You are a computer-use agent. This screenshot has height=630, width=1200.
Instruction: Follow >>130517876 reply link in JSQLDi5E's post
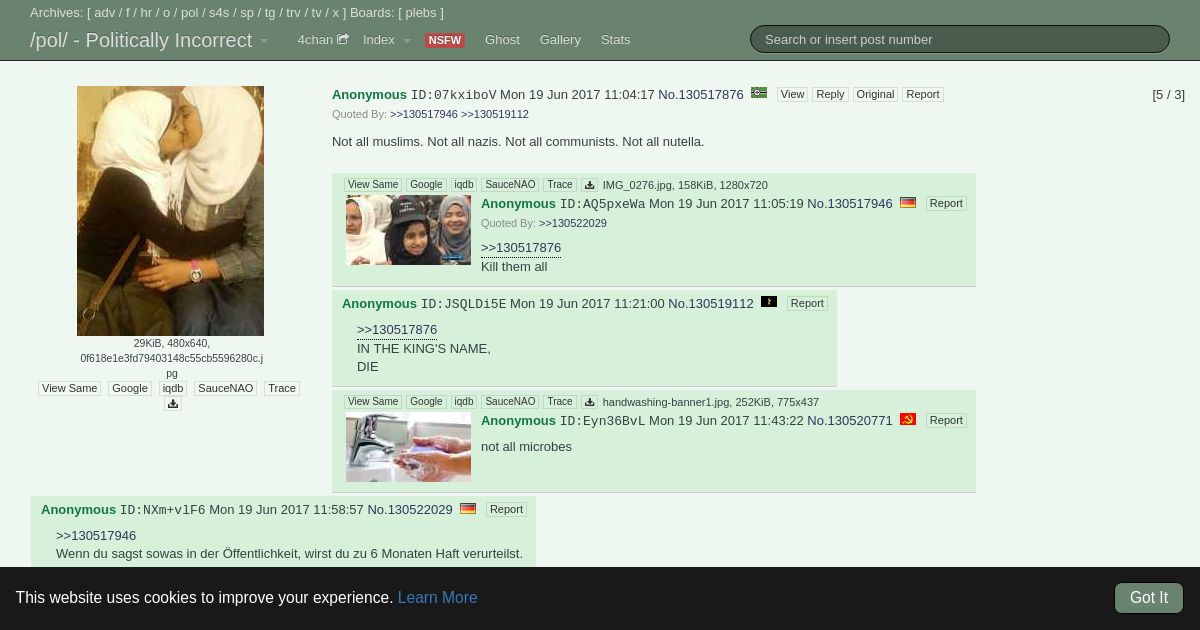tap(397, 330)
